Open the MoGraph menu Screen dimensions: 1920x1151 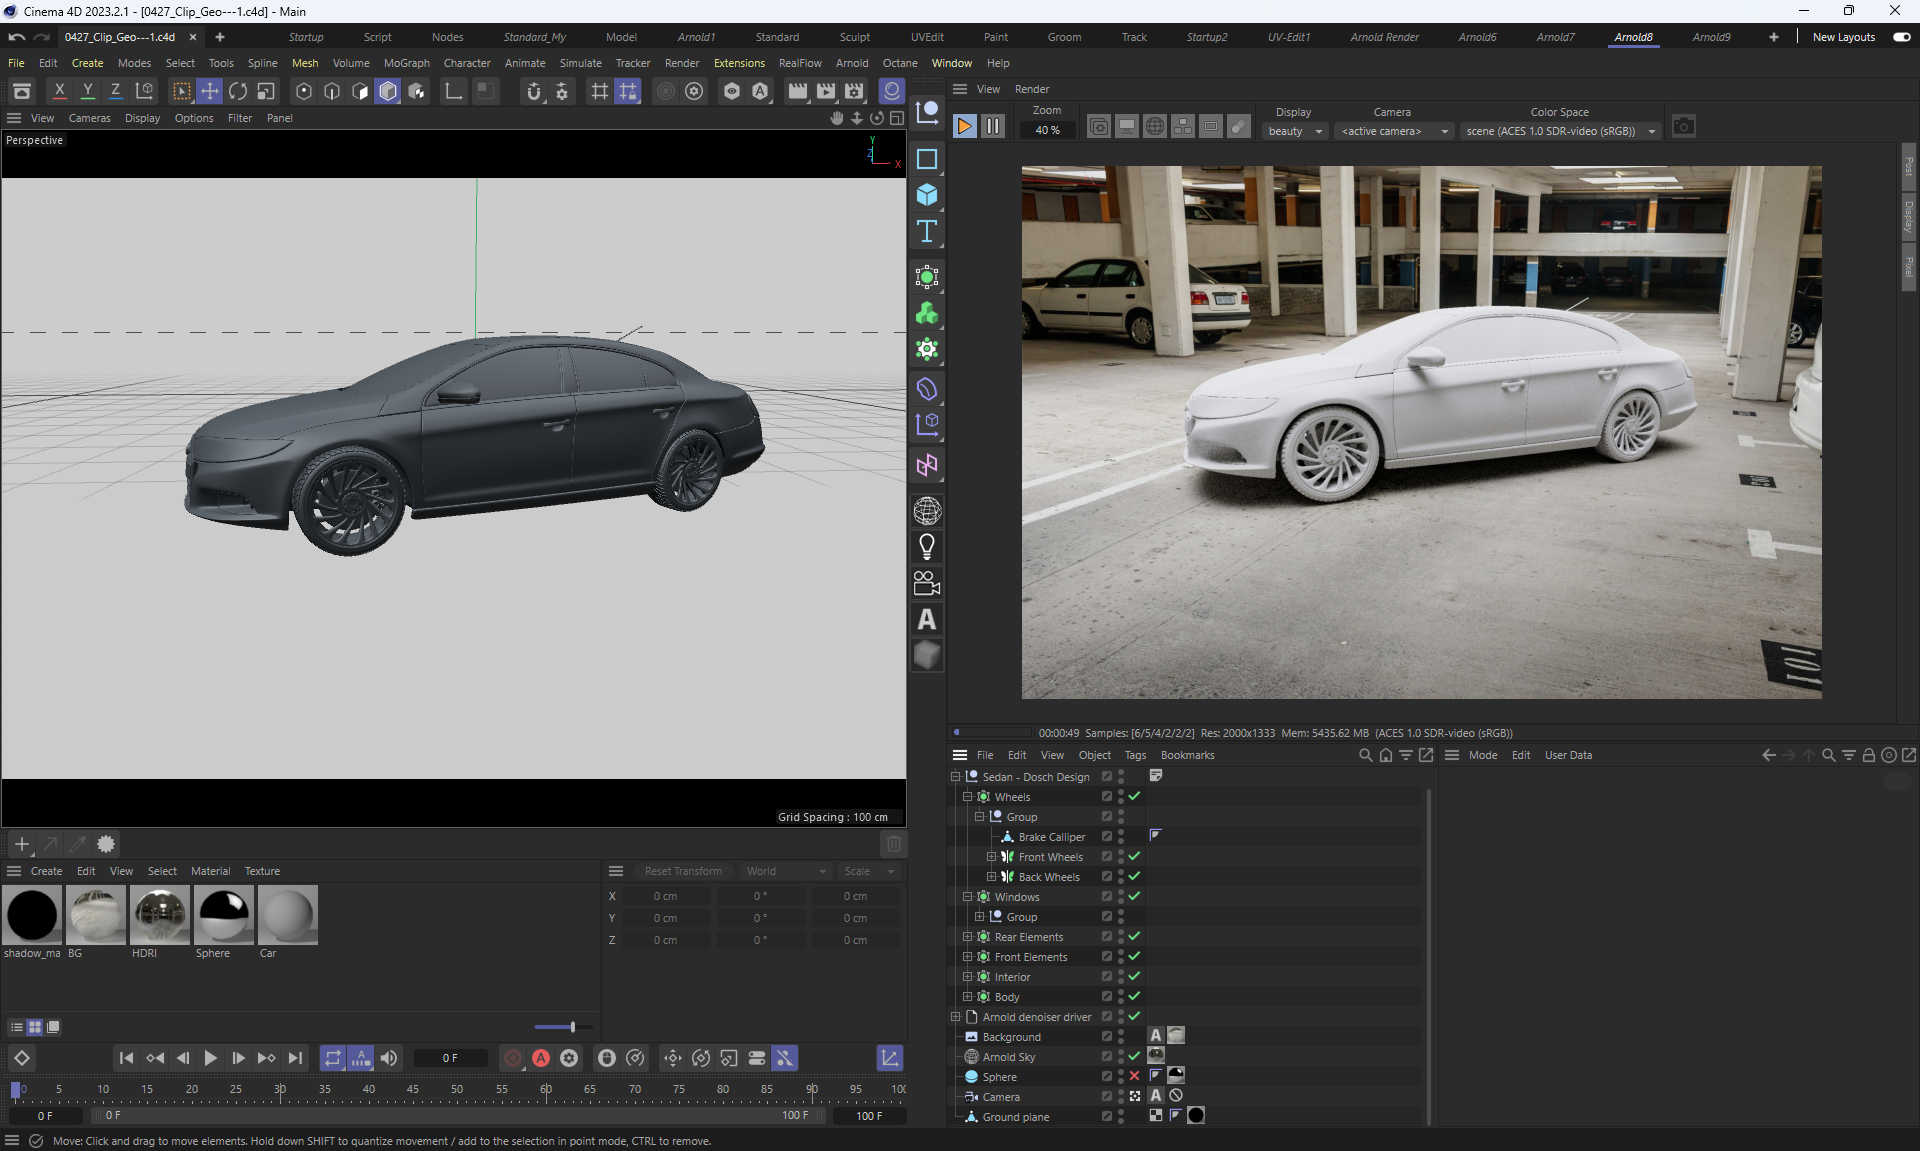click(406, 63)
